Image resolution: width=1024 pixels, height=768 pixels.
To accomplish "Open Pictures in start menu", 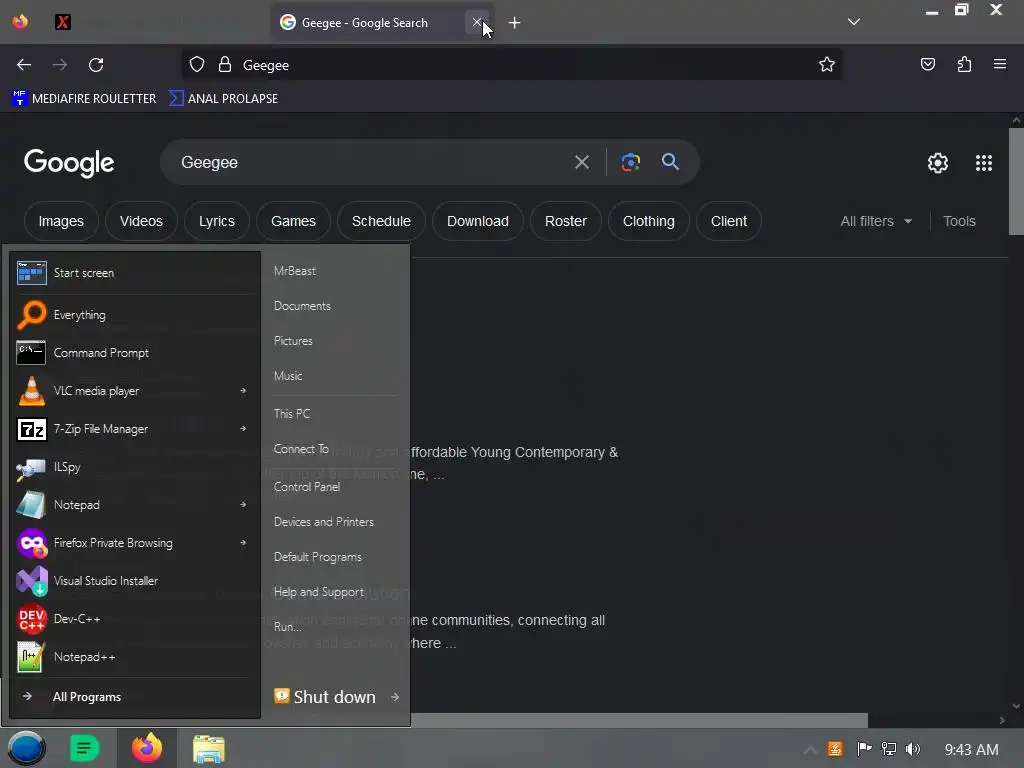I will tap(293, 341).
